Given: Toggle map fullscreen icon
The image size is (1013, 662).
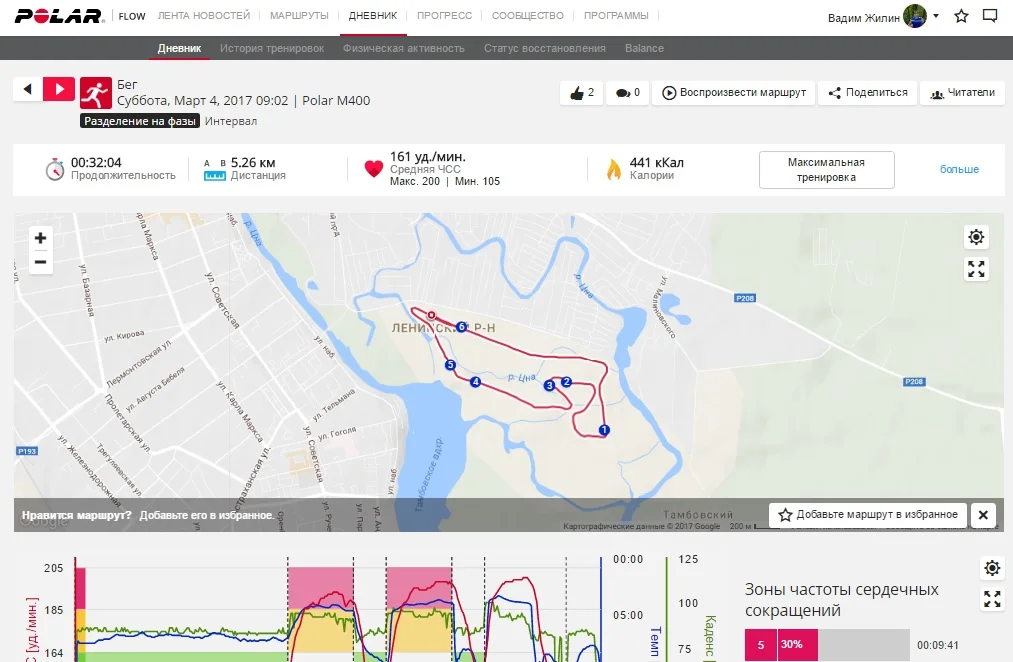Looking at the screenshot, I should point(976,269).
